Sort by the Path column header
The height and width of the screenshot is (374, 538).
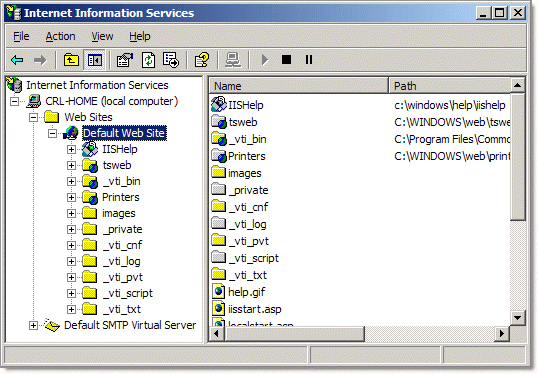[449, 85]
